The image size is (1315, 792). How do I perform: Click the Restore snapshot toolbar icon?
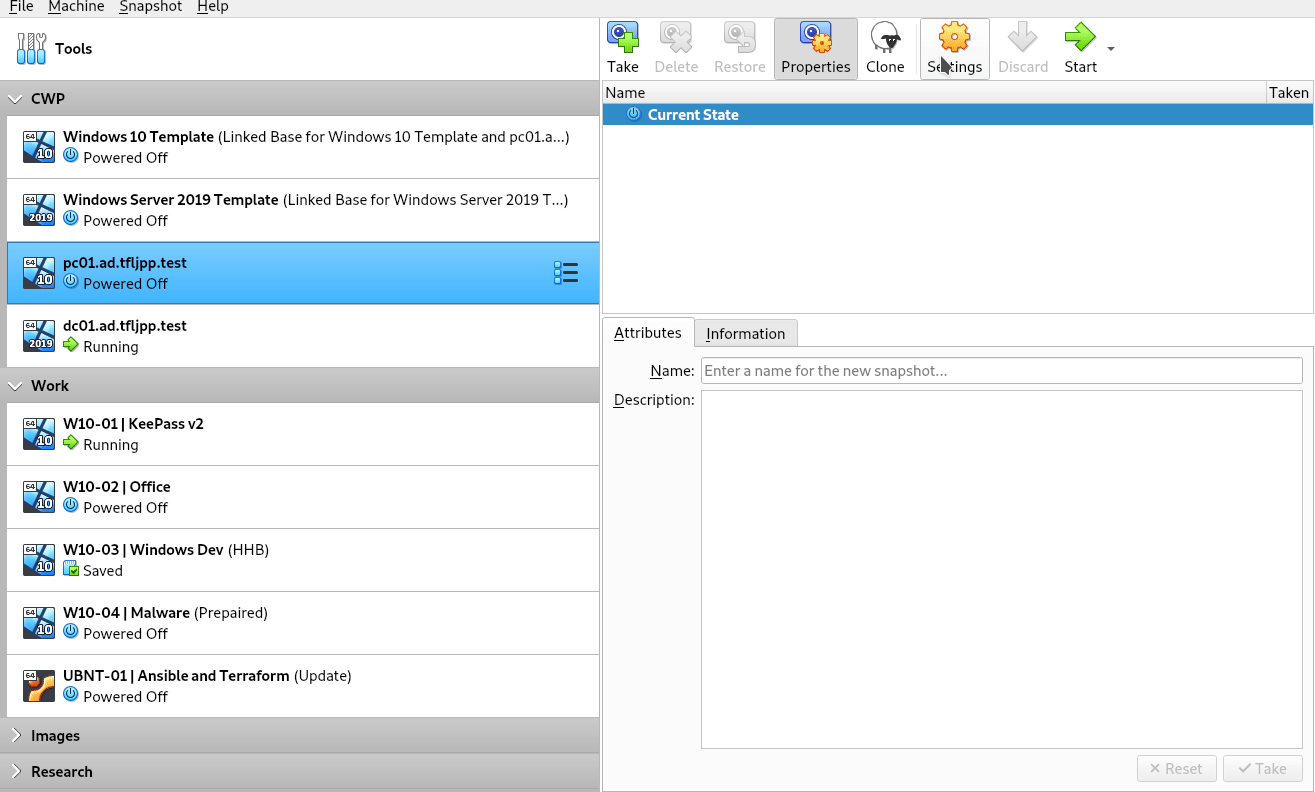point(740,38)
